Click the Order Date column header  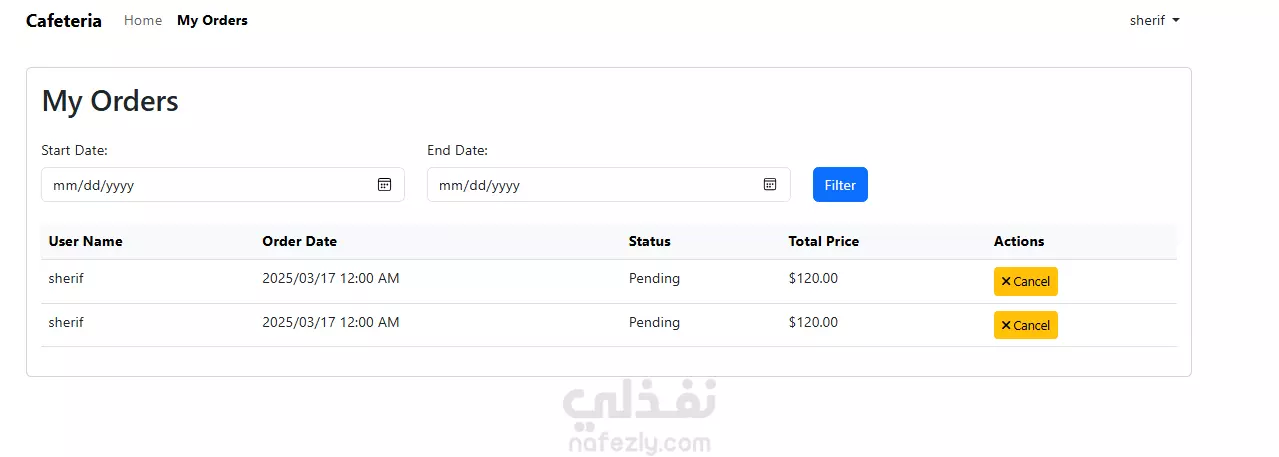299,241
